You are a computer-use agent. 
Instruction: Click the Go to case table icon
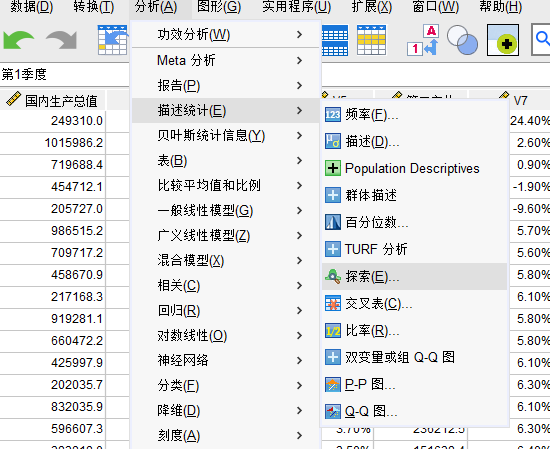[112, 40]
